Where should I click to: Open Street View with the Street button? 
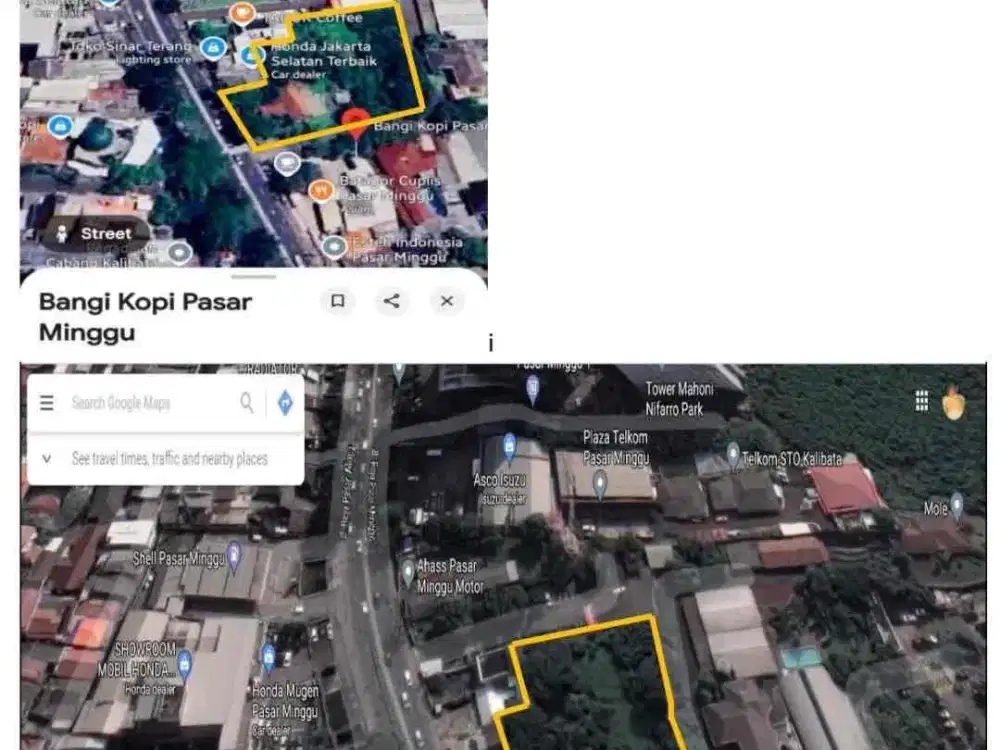[x=95, y=233]
